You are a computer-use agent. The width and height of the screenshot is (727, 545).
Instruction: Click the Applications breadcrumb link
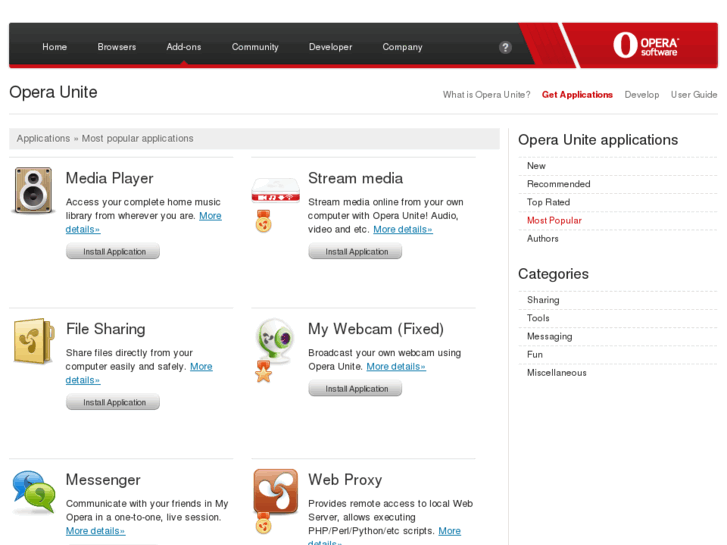(43, 138)
